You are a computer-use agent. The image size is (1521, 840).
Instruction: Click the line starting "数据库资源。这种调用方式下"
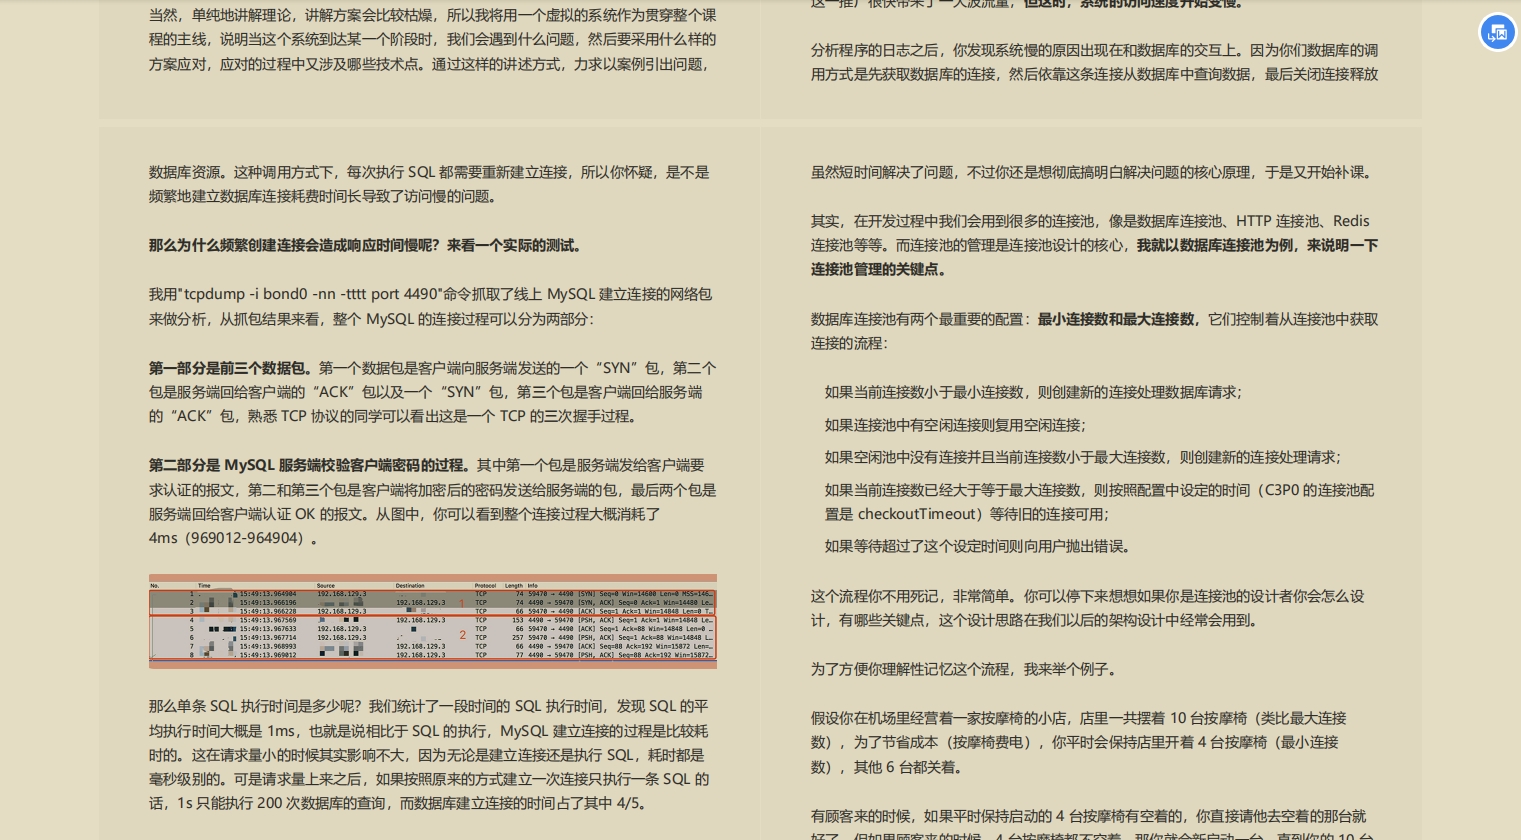pos(429,172)
